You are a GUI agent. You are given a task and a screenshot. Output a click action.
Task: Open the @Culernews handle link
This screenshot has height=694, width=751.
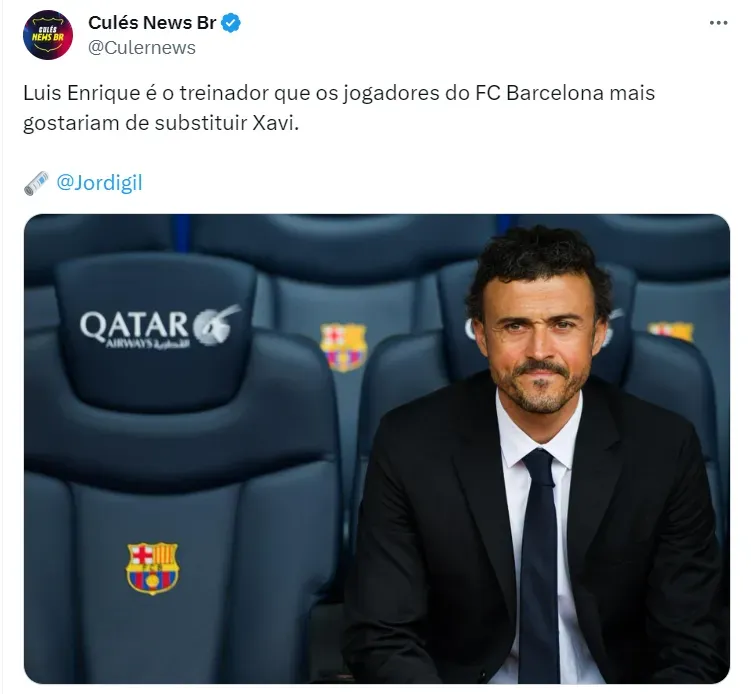click(x=142, y=47)
